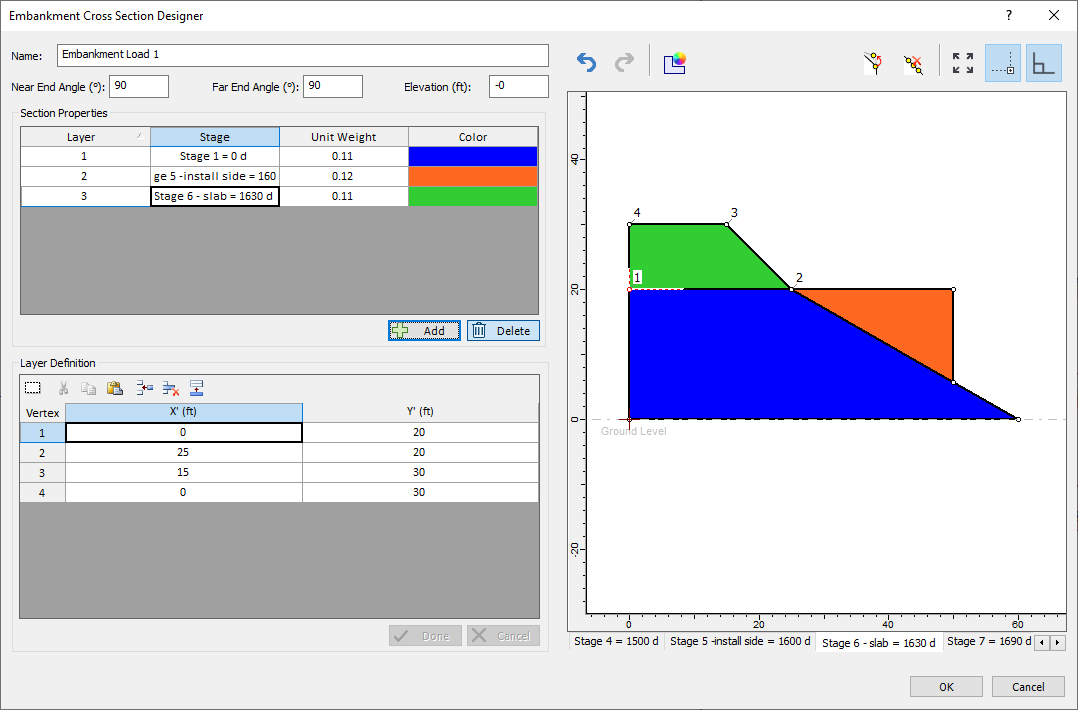Select the add vertex tool
The height and width of the screenshot is (710, 1078).
coord(872,62)
